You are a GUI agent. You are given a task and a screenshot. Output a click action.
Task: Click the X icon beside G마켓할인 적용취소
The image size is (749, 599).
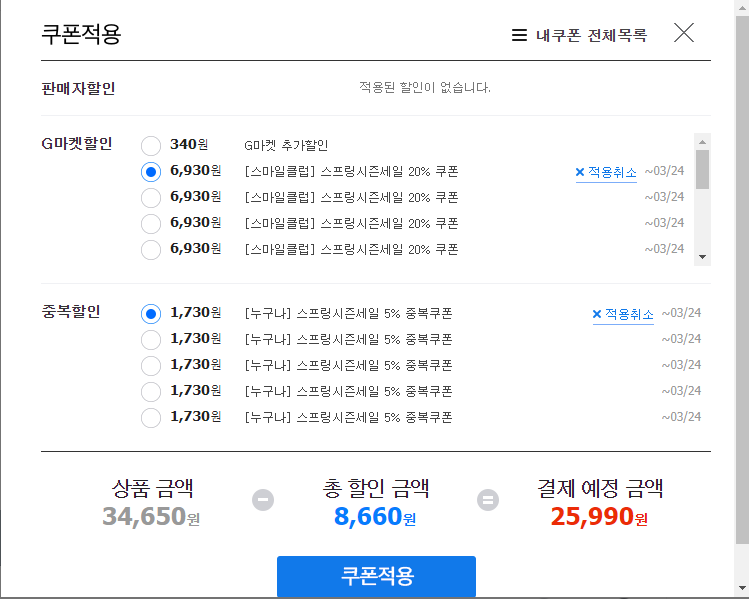point(580,172)
